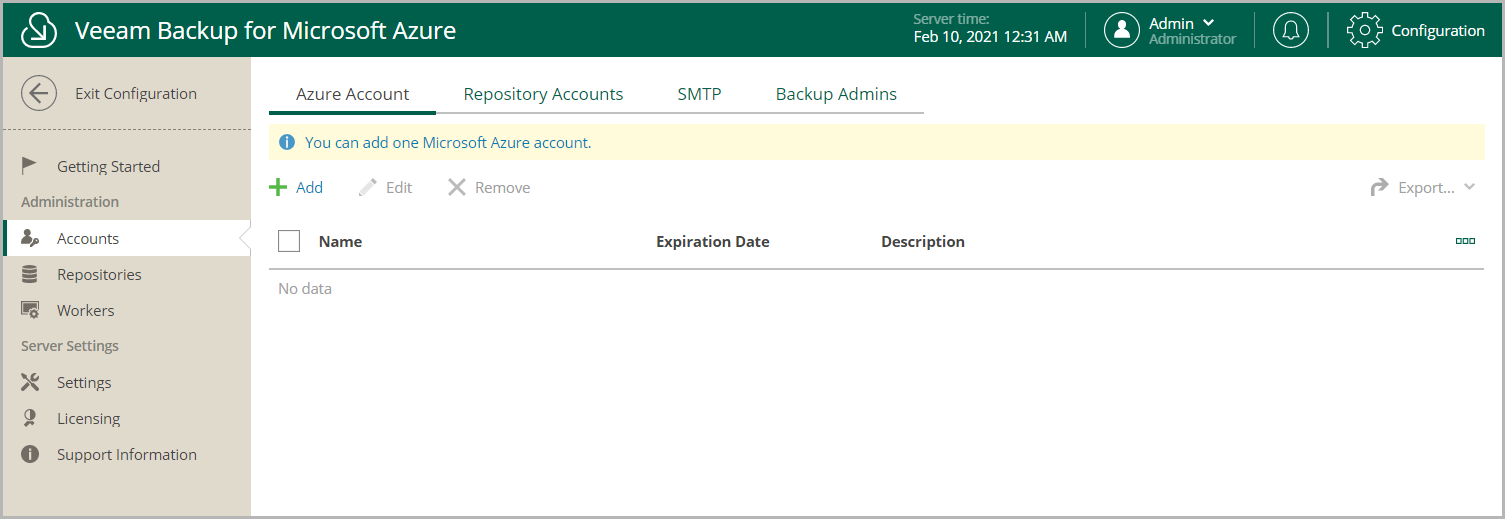
Task: Click the Settings wrench icon
Action: tap(30, 382)
